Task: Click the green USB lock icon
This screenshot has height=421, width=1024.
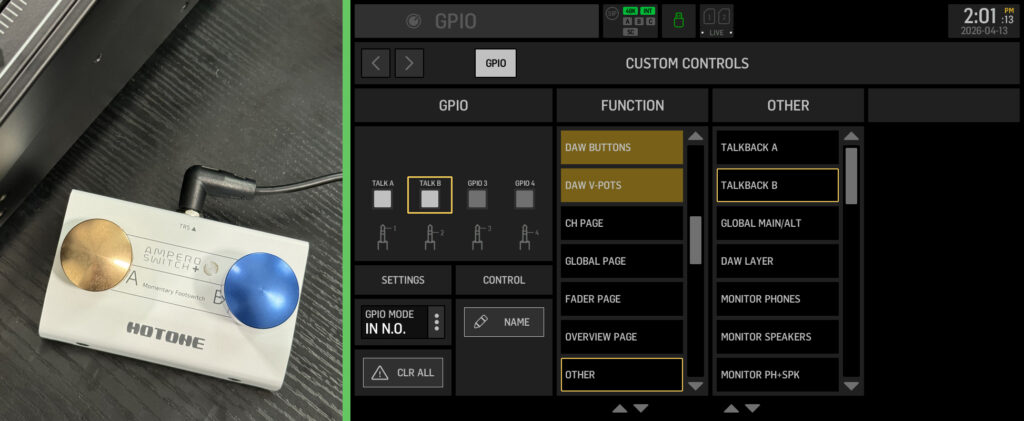Action: point(679,22)
